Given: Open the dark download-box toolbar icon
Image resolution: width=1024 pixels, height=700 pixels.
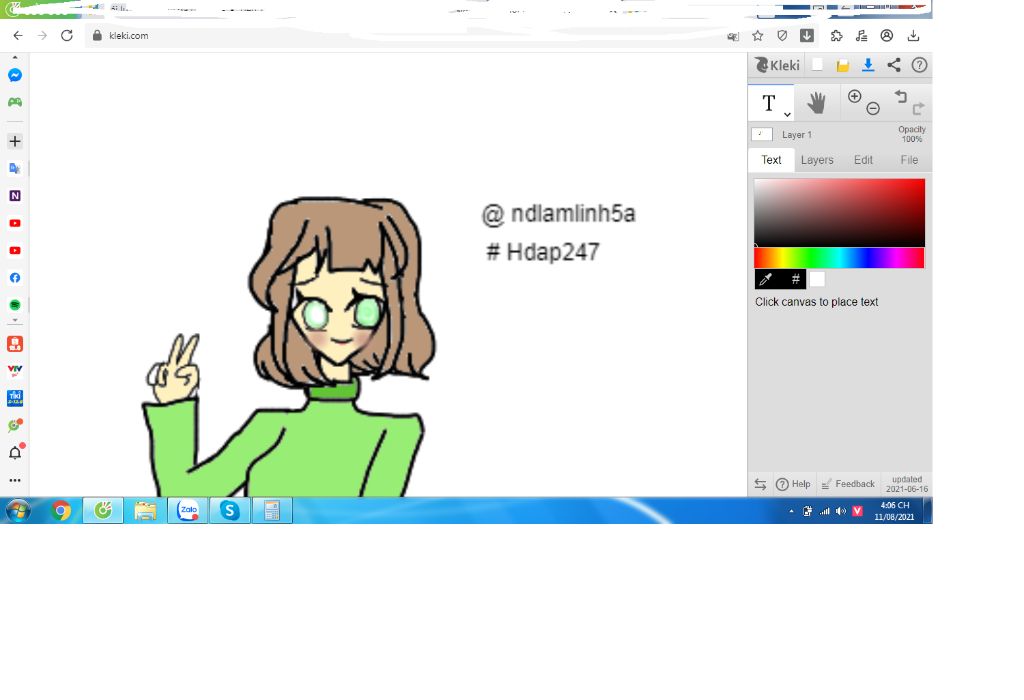Looking at the screenshot, I should (x=807, y=36).
